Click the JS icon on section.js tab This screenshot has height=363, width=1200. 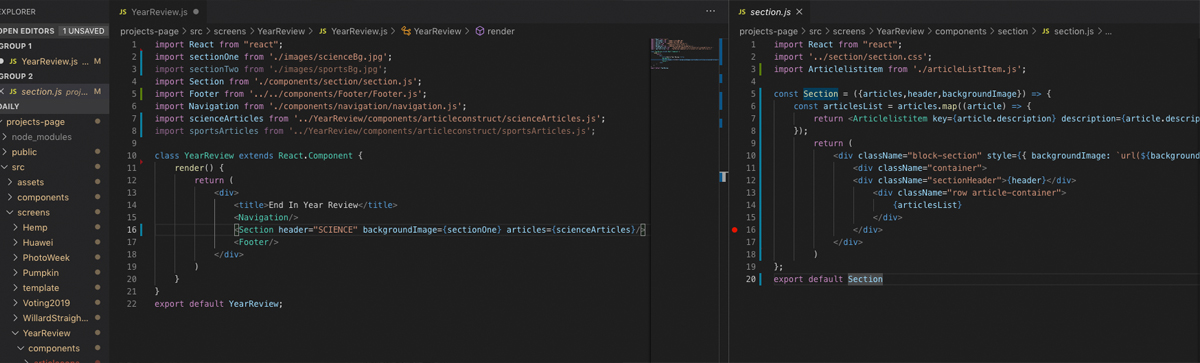[741, 12]
